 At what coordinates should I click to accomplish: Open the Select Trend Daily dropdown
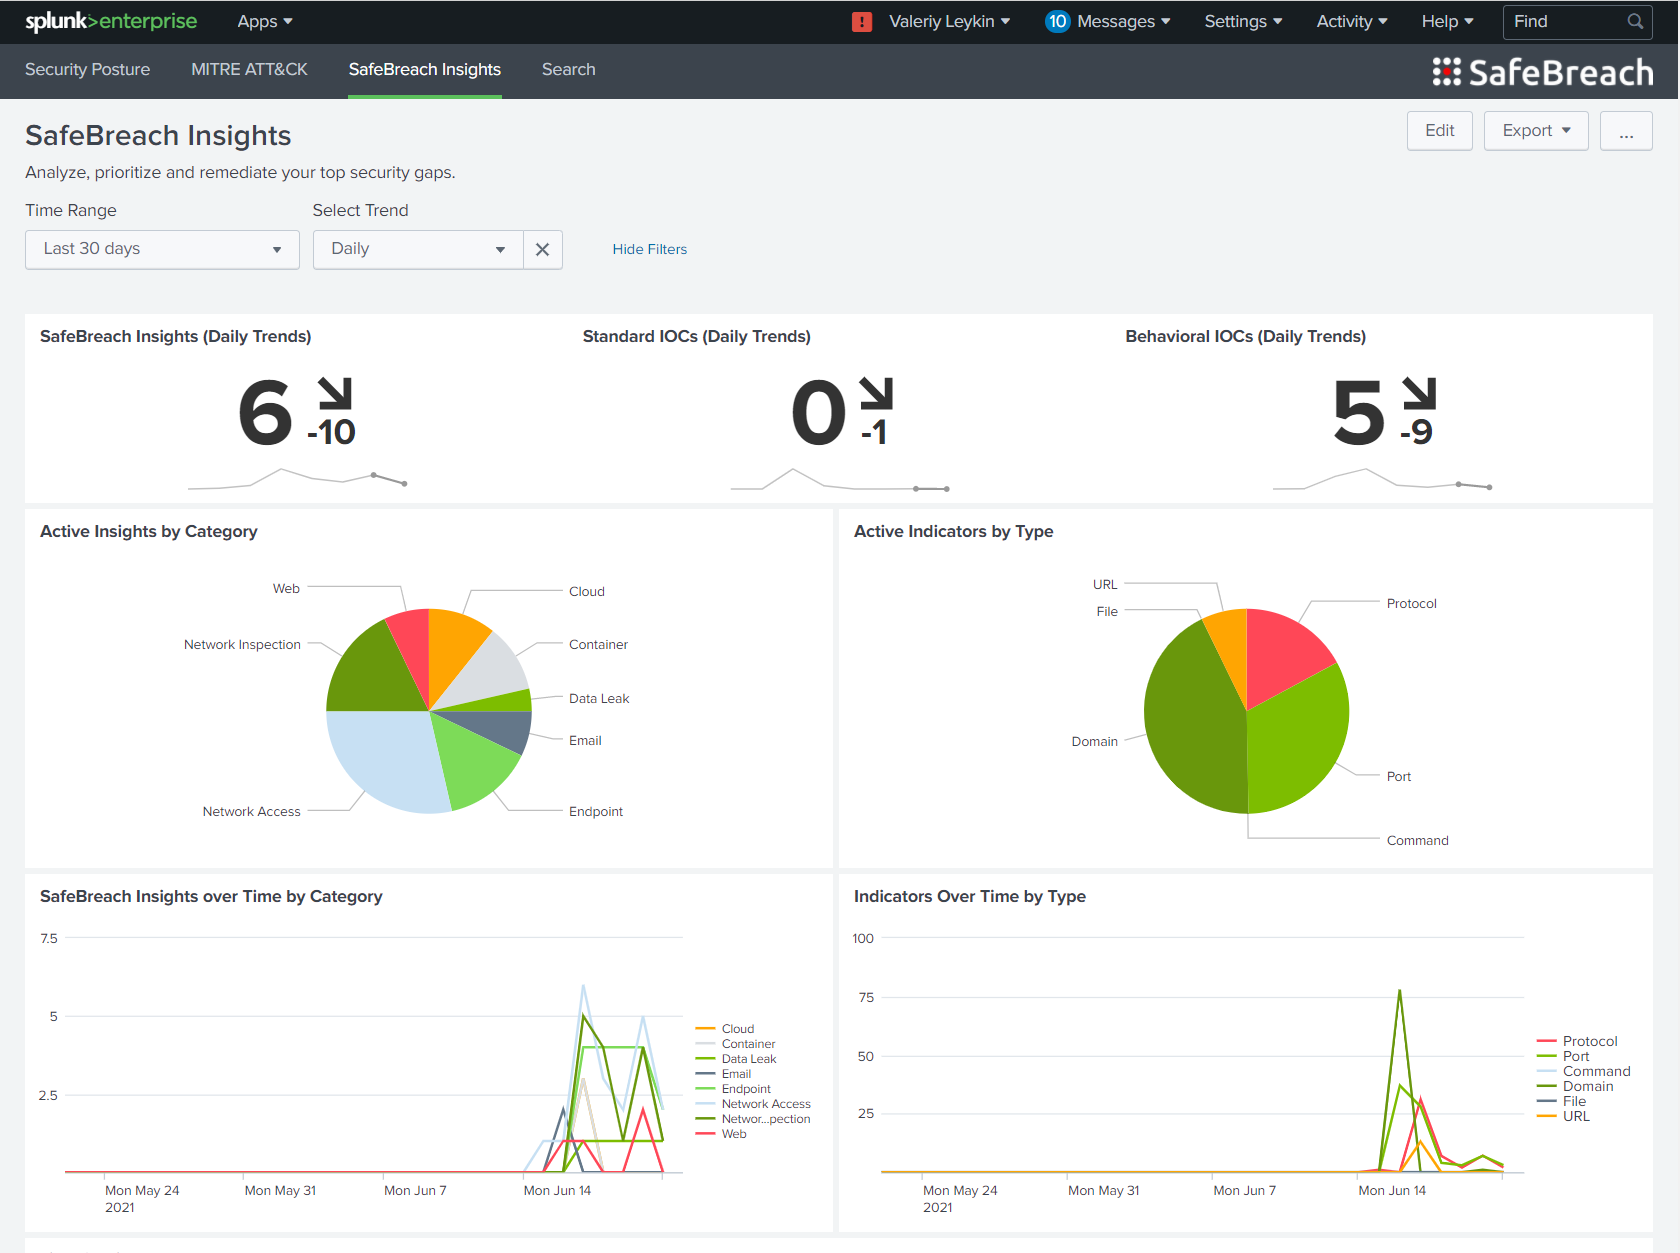pos(418,249)
